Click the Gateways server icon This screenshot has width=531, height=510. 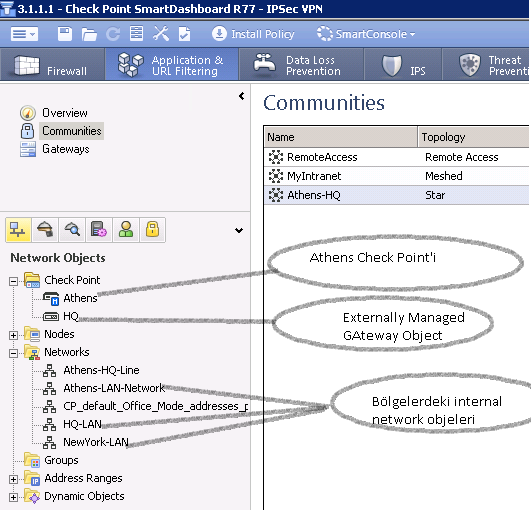28,149
